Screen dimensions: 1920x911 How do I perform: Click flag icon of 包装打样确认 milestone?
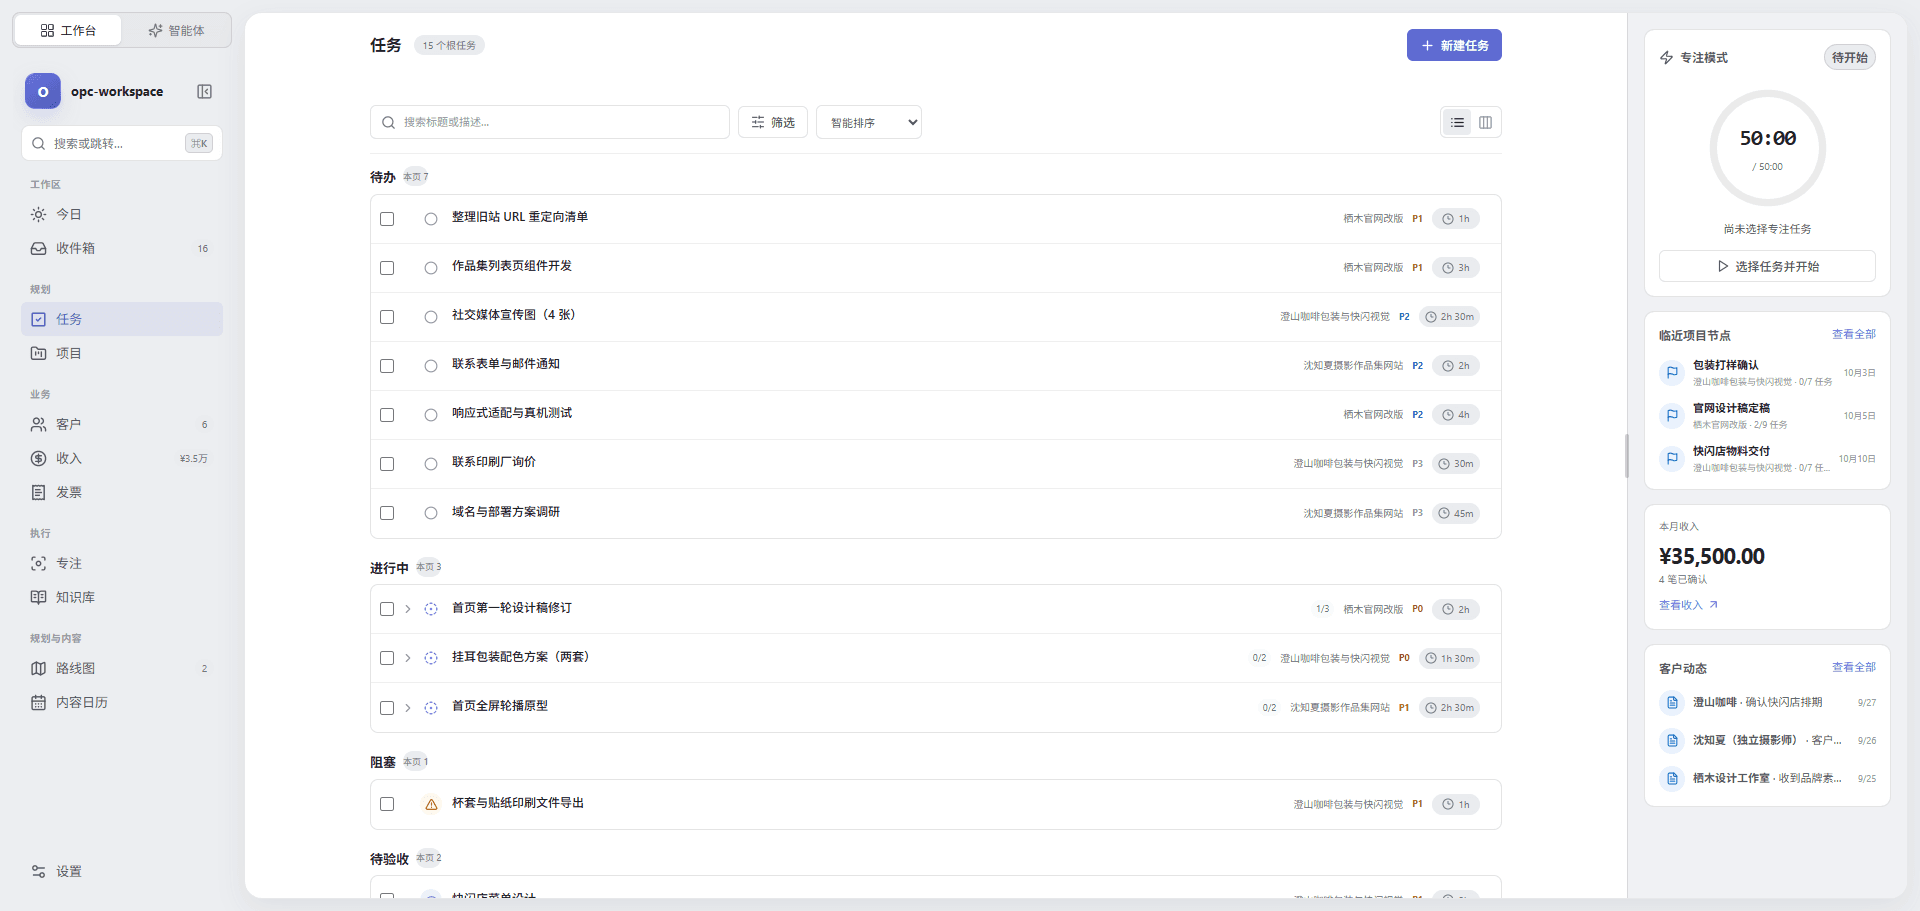pos(1672,373)
